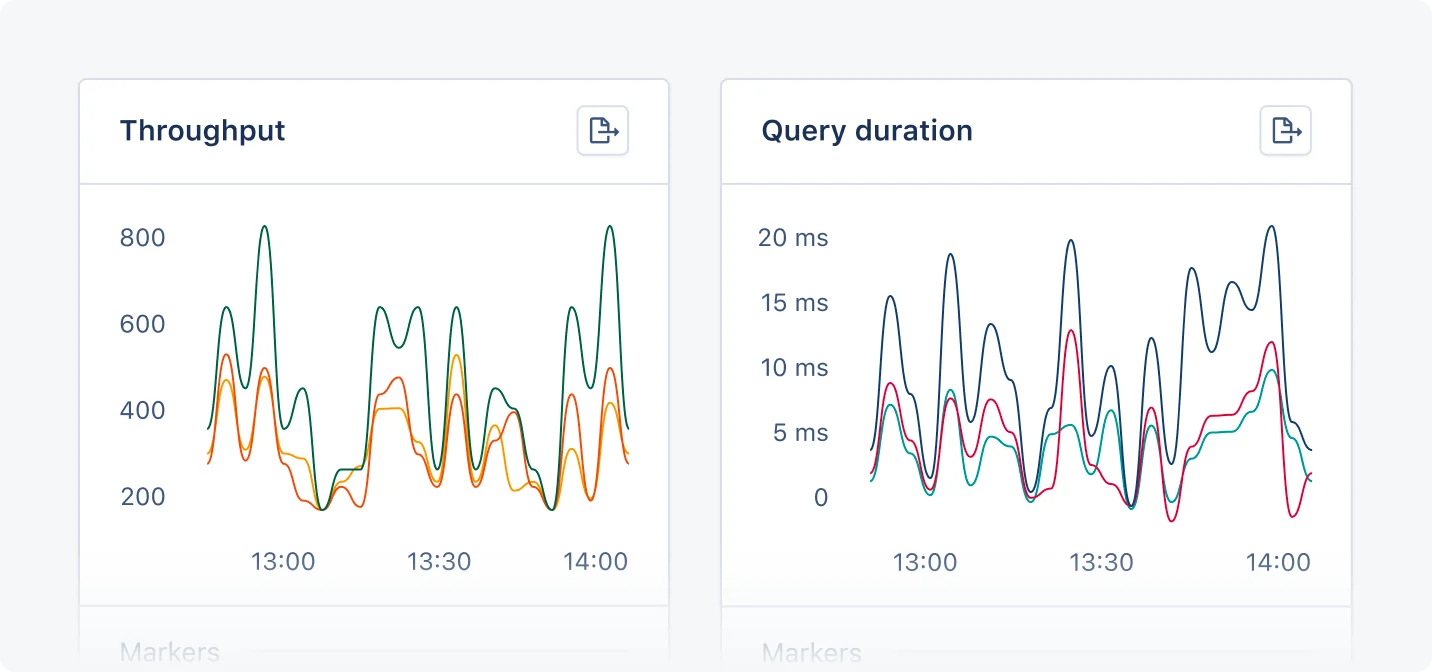This screenshot has width=1432, height=672.
Task: Click the 15 ms axis label
Action: [795, 303]
